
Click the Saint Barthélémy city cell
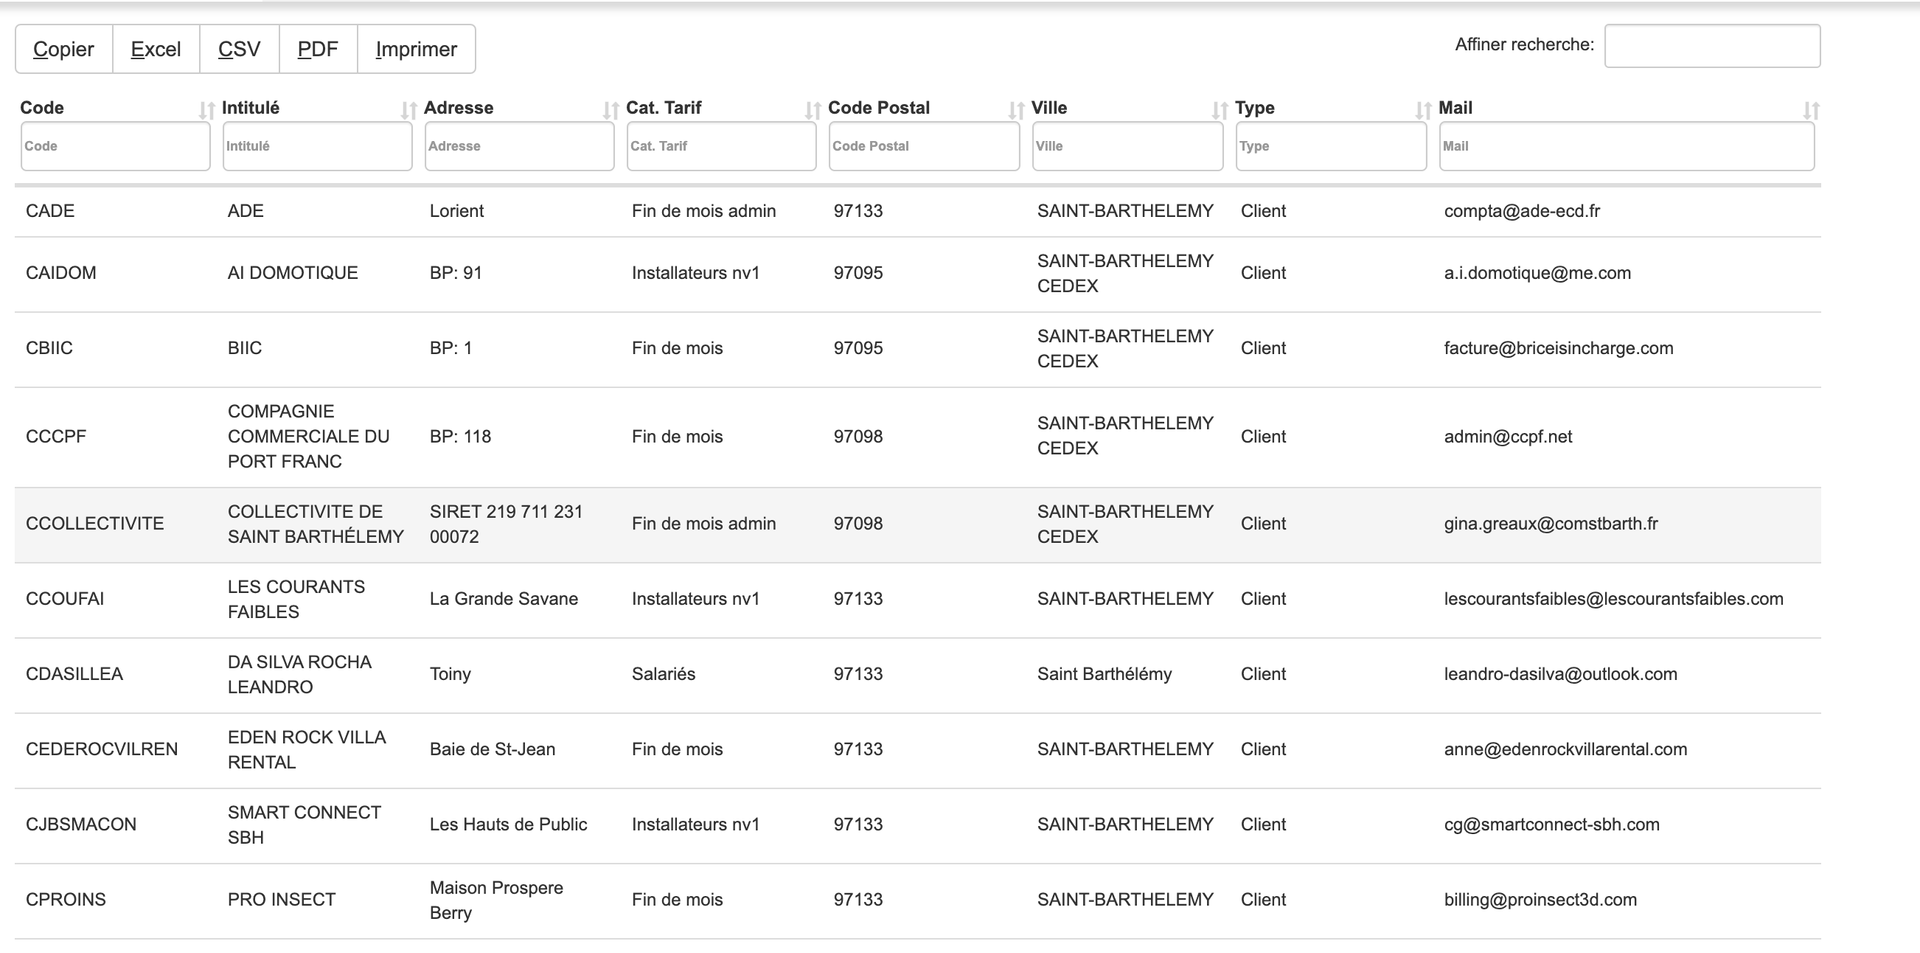point(1105,674)
